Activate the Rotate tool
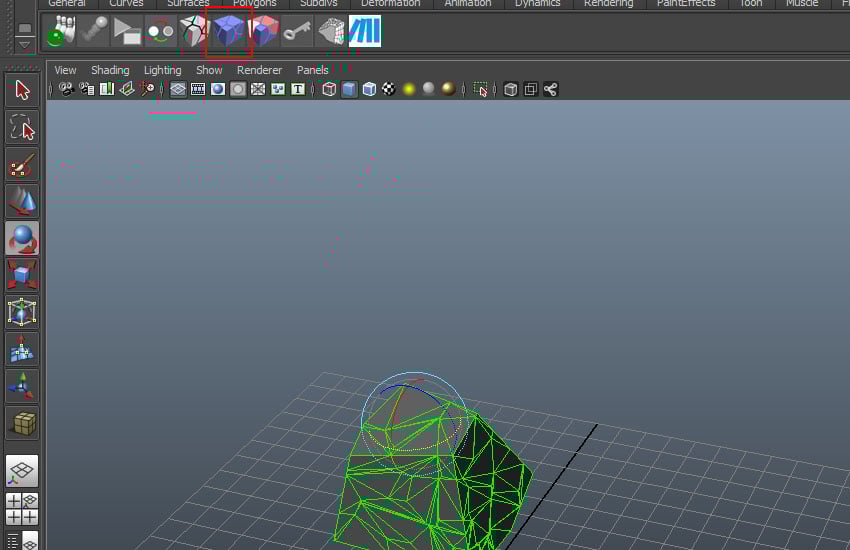This screenshot has height=550, width=850. point(22,239)
